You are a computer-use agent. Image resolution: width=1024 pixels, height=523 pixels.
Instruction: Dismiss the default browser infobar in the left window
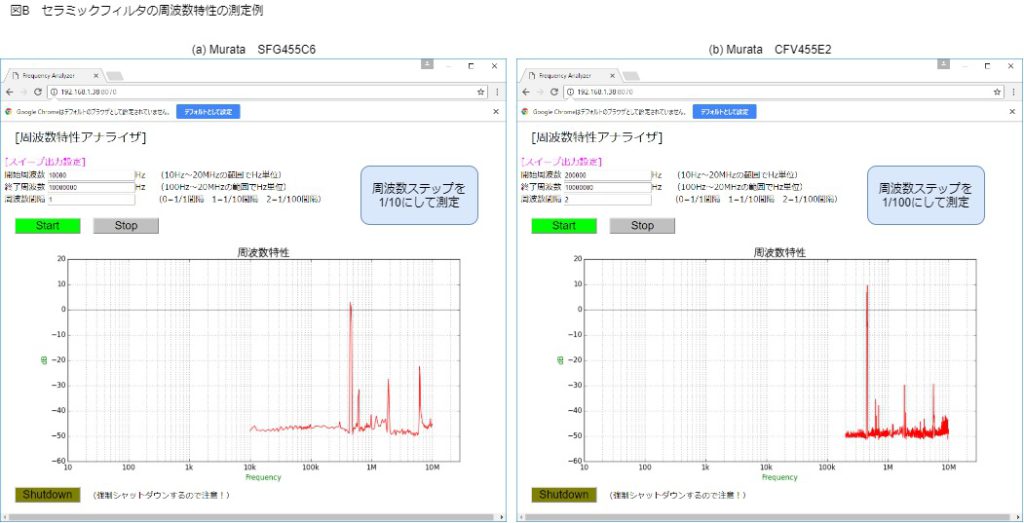click(x=496, y=111)
